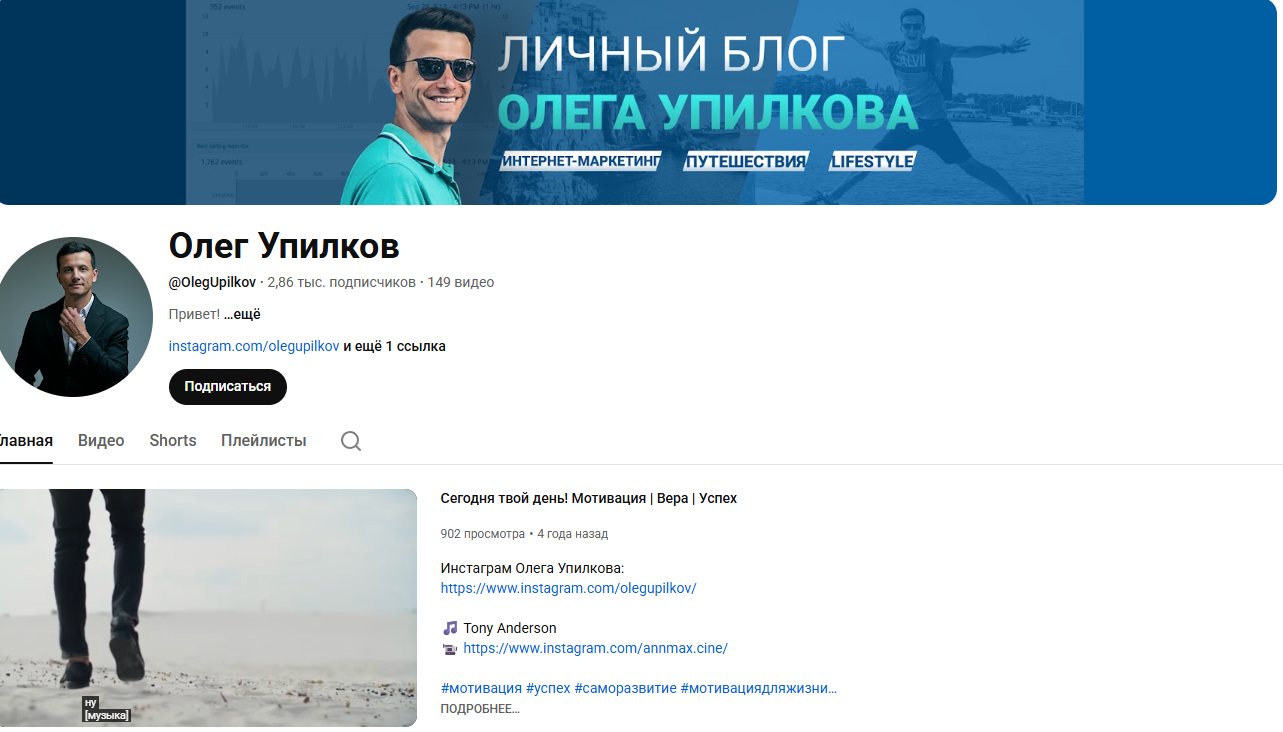Open the instagram.com/annmax.cine link
The image size is (1283, 732).
596,648
